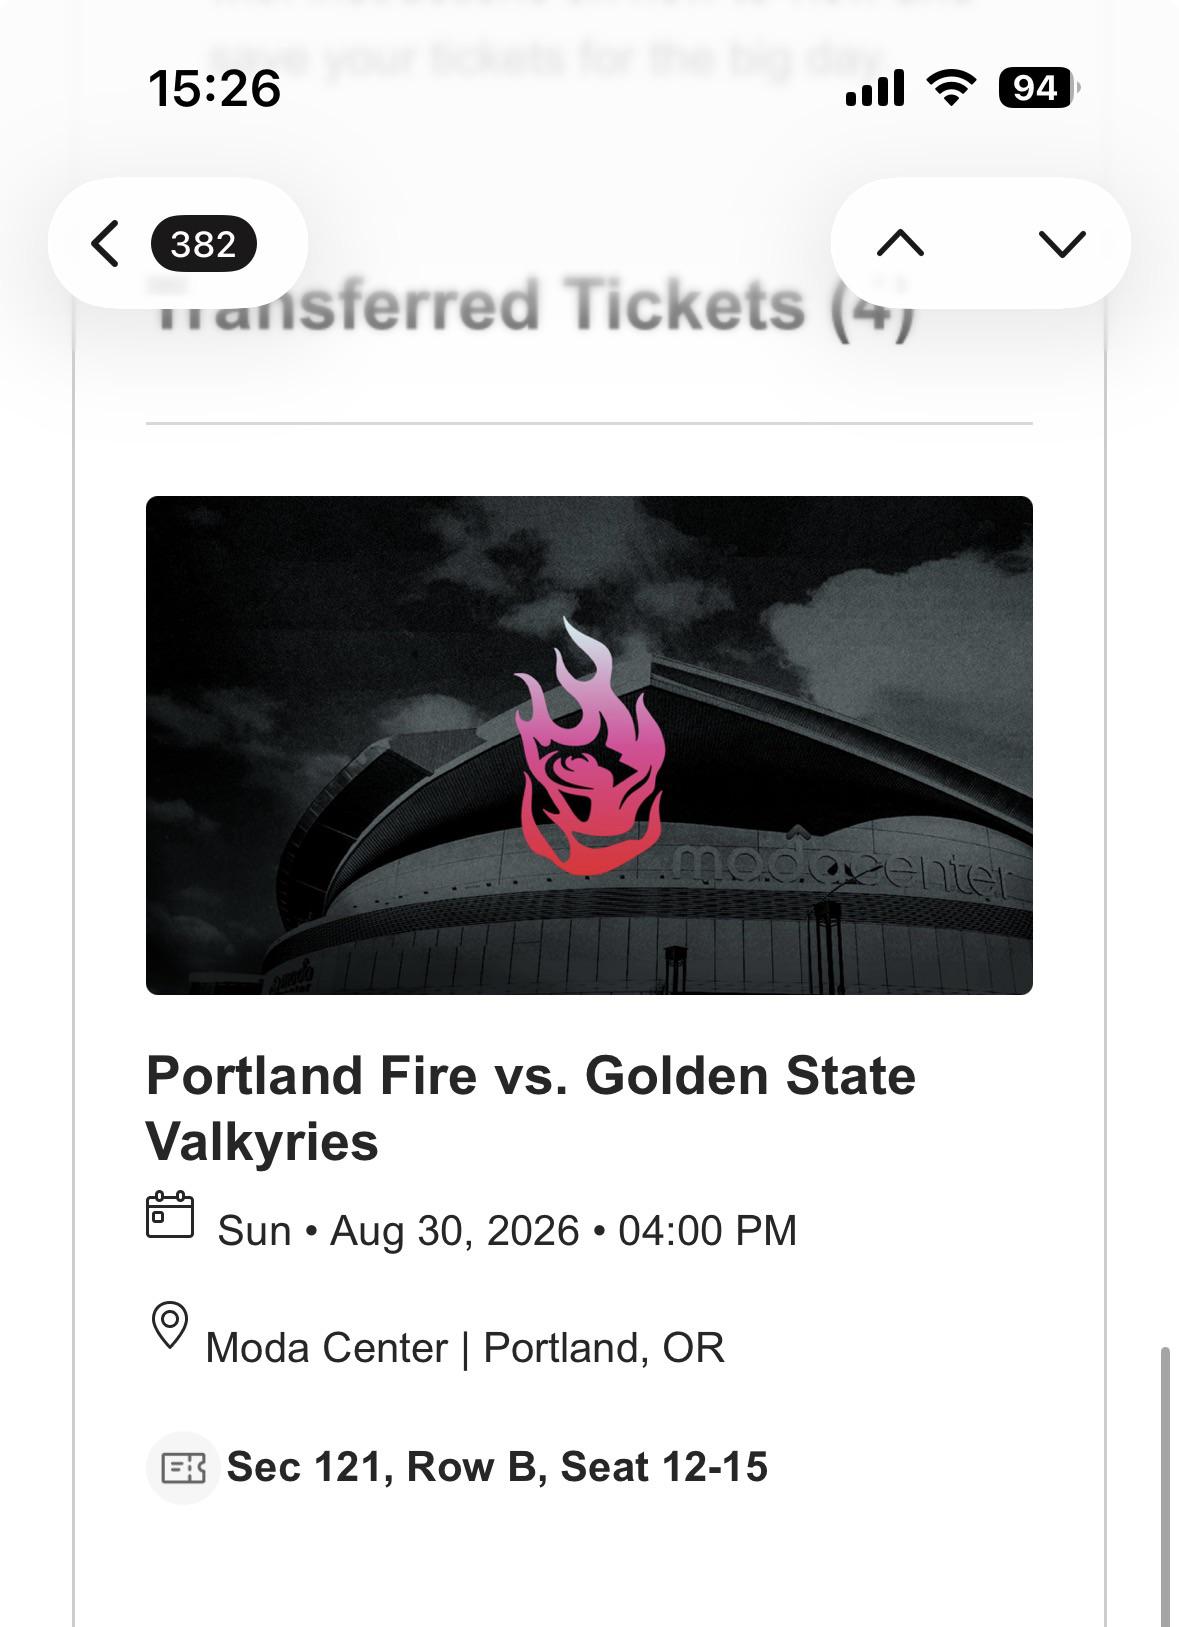Viewport: 1179px width, 1627px height.
Task: Select Sec 121, Row B, Seat 12-15
Action: (x=497, y=1467)
